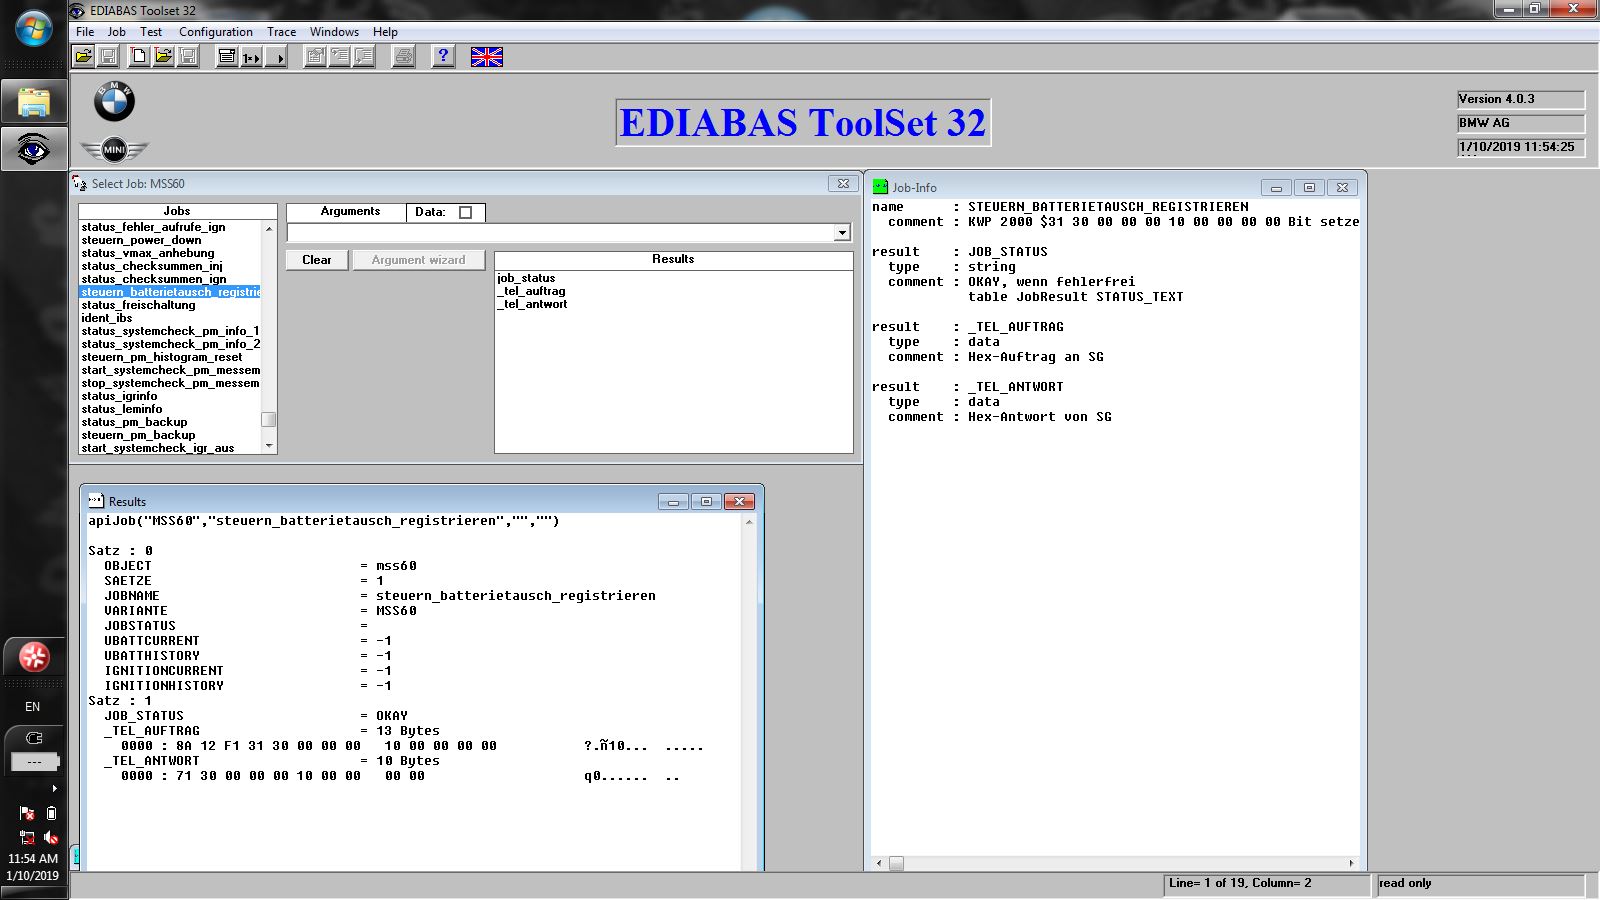Click Results window scrollbar up arrow
The image size is (1600, 900).
tap(749, 523)
